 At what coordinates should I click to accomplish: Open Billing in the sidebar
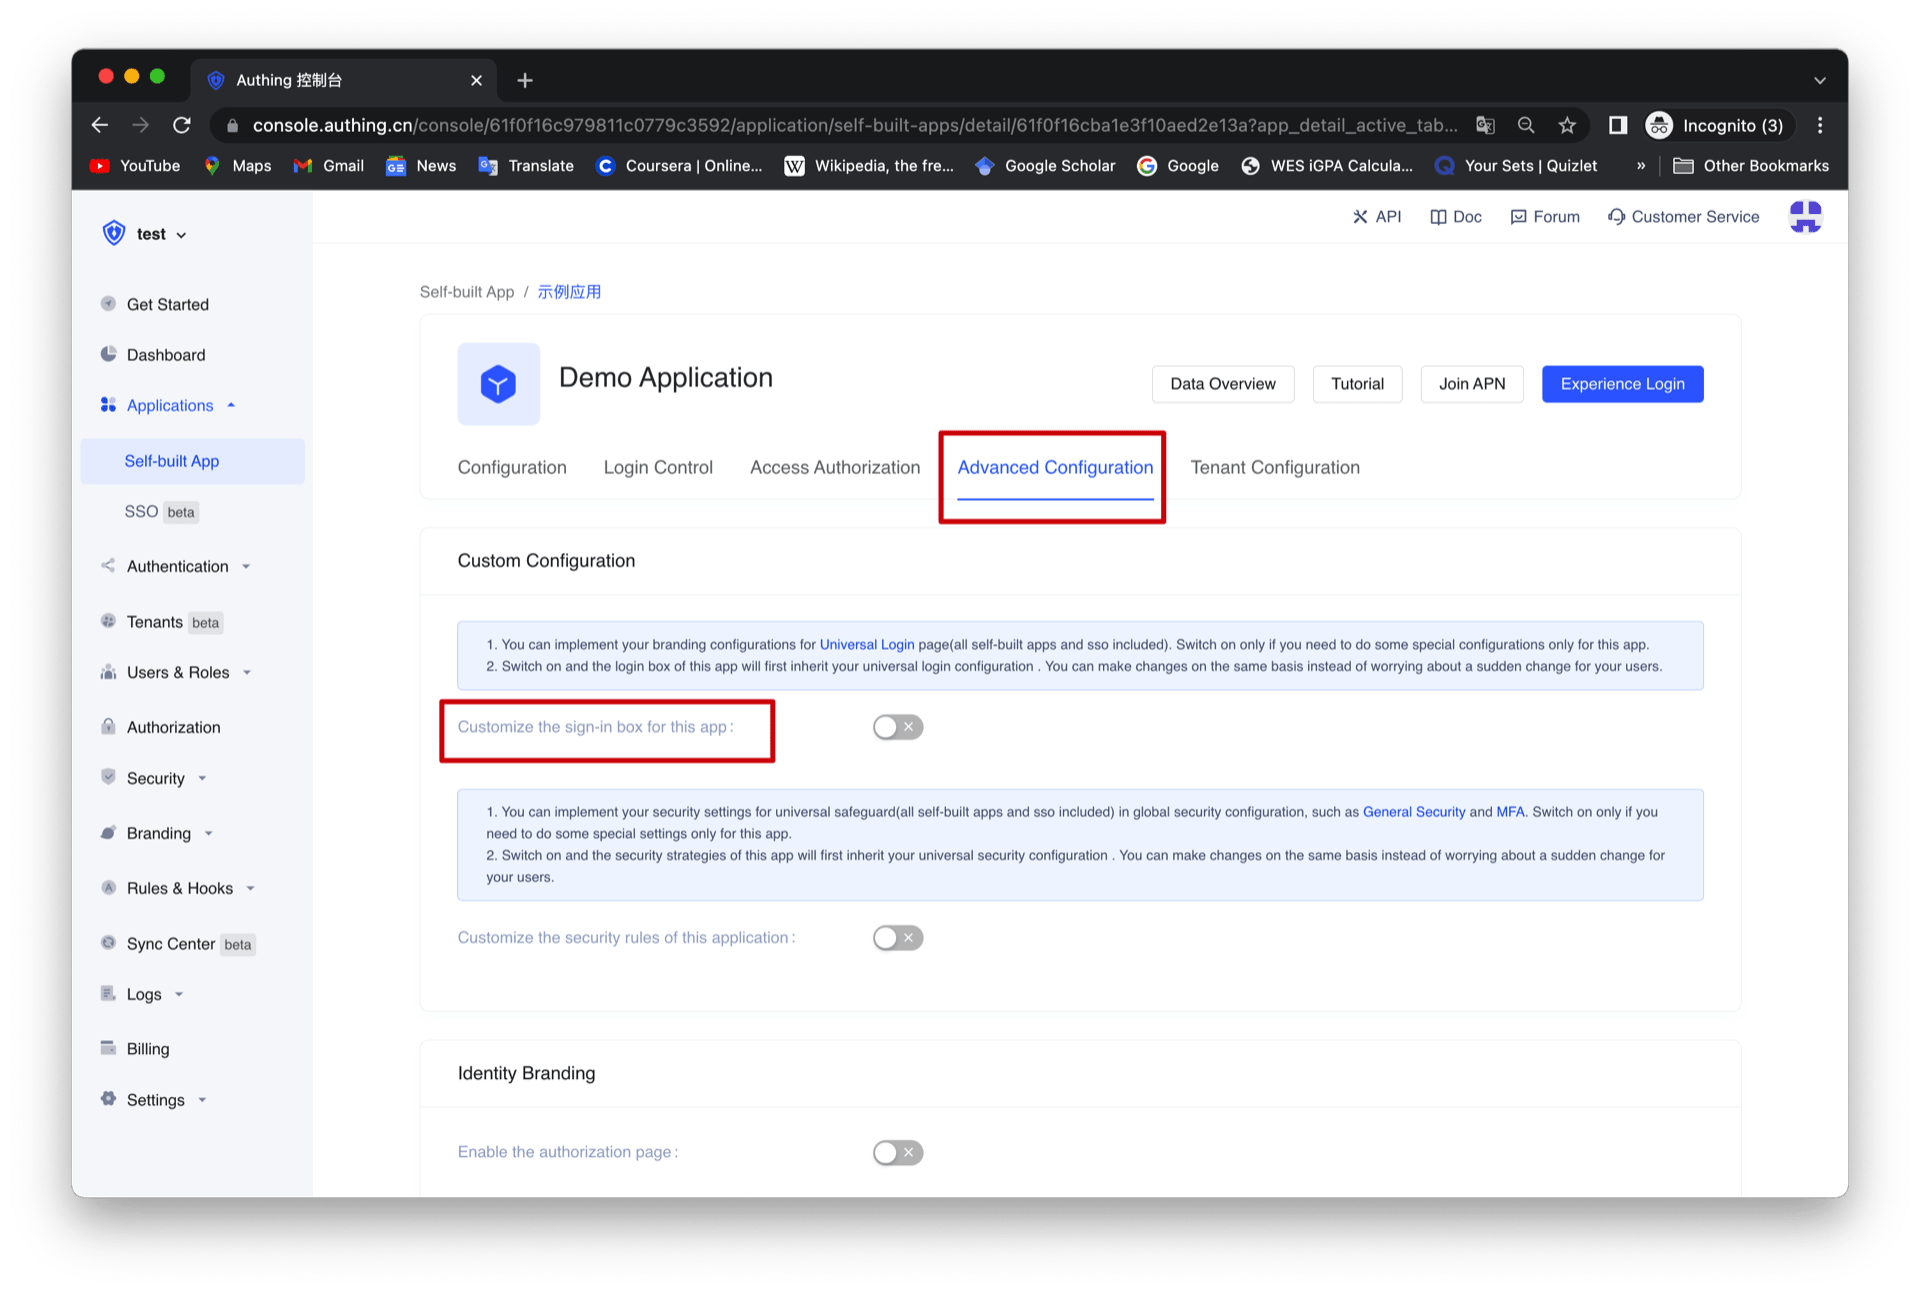point(148,1049)
